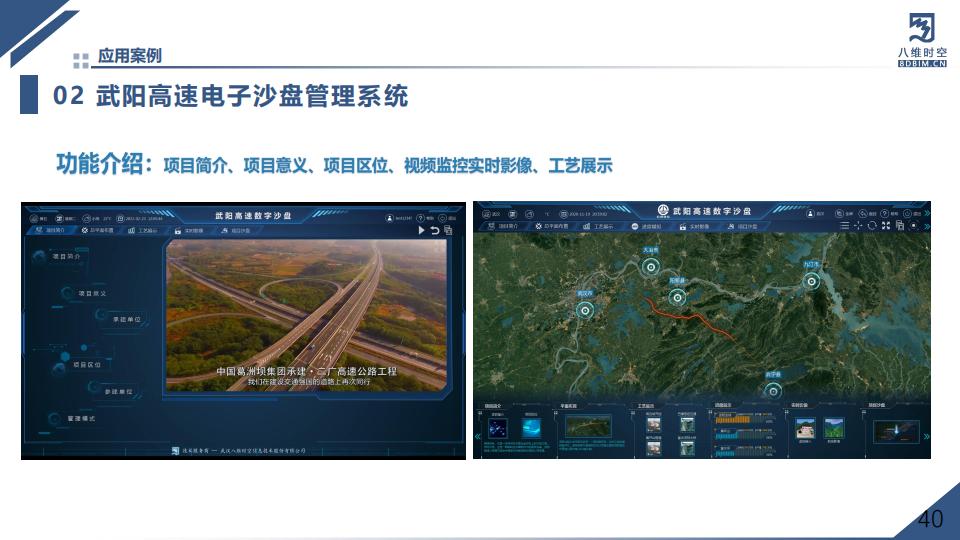Expand bottom panel with right double-chevron arrow
Screen dimensions: 960x540
925,436
